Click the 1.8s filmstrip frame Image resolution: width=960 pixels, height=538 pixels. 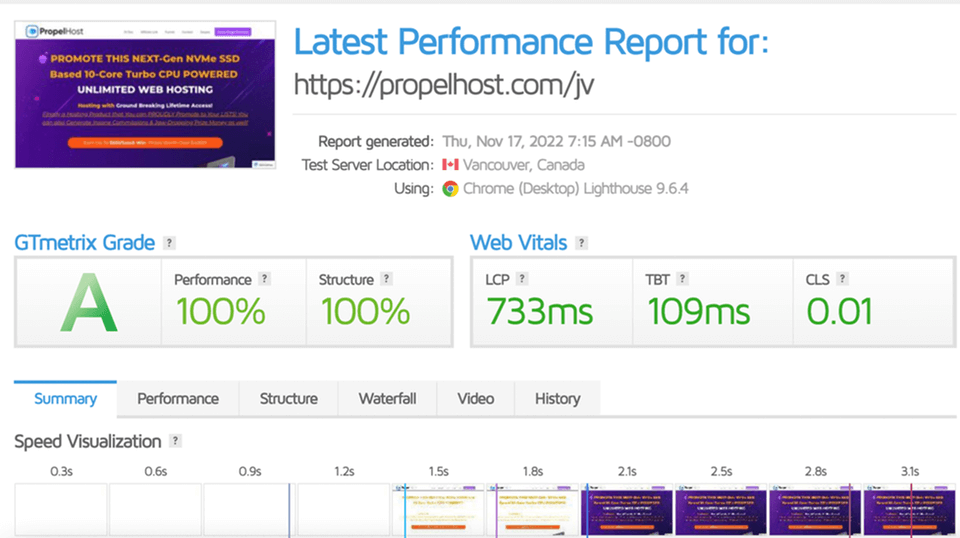533,510
